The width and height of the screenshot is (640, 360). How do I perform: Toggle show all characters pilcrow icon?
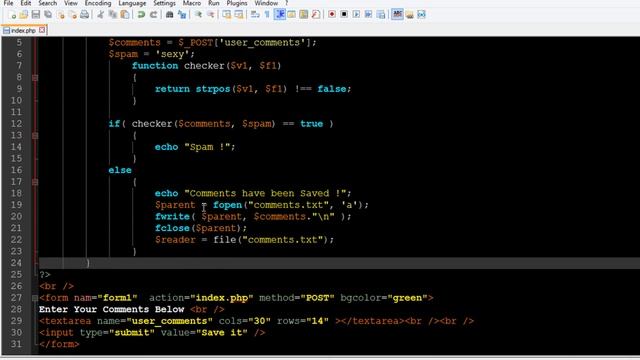pos(267,15)
